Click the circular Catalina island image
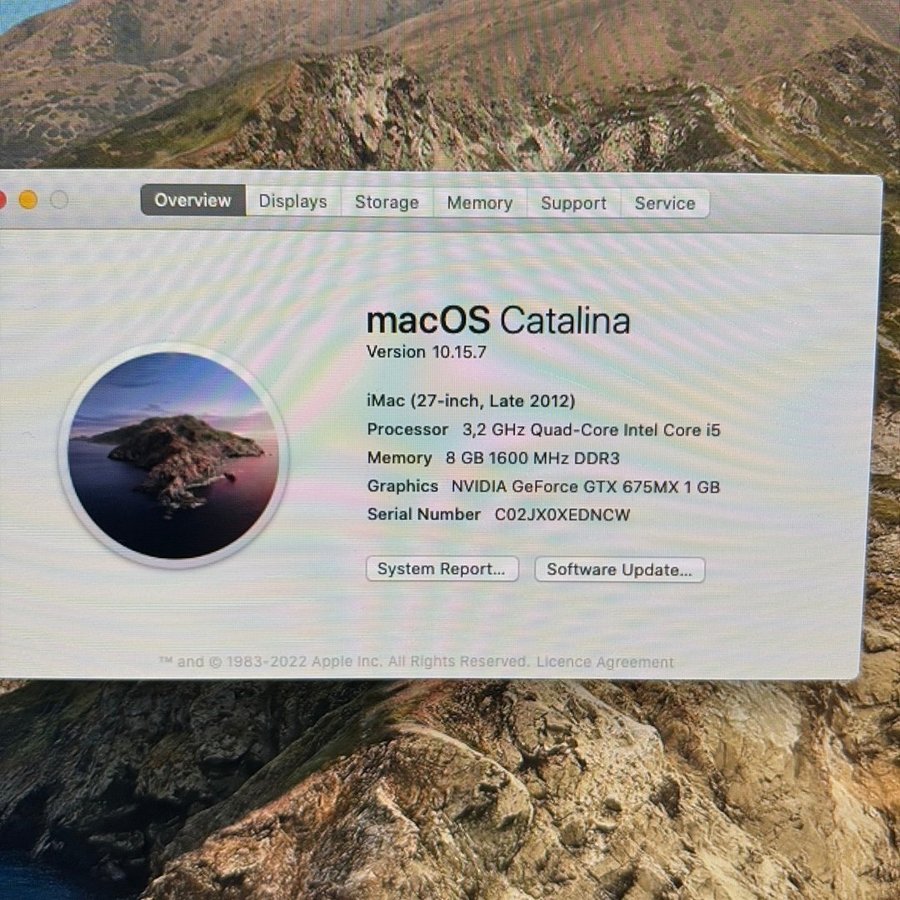This screenshot has width=900, height=900. pos(173,455)
